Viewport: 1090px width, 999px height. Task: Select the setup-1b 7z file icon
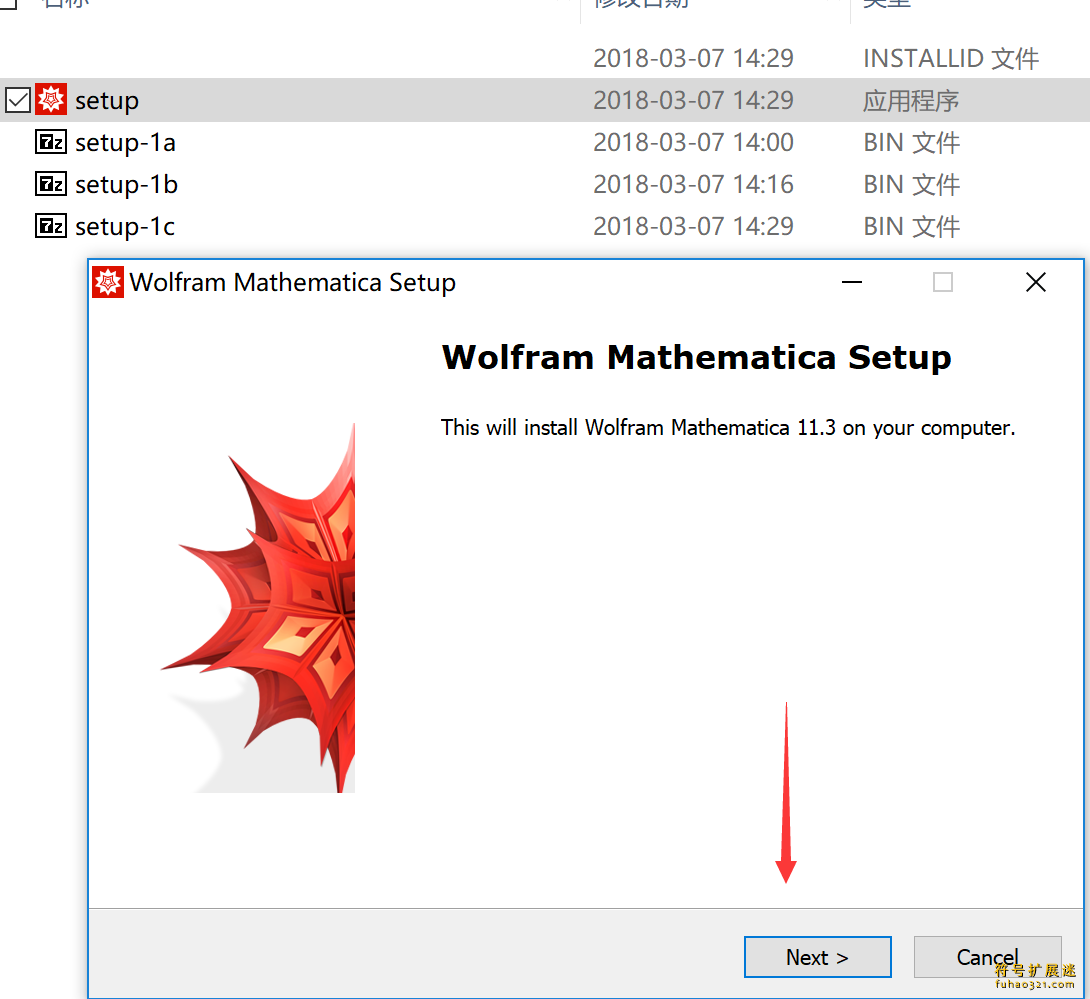(x=51, y=184)
